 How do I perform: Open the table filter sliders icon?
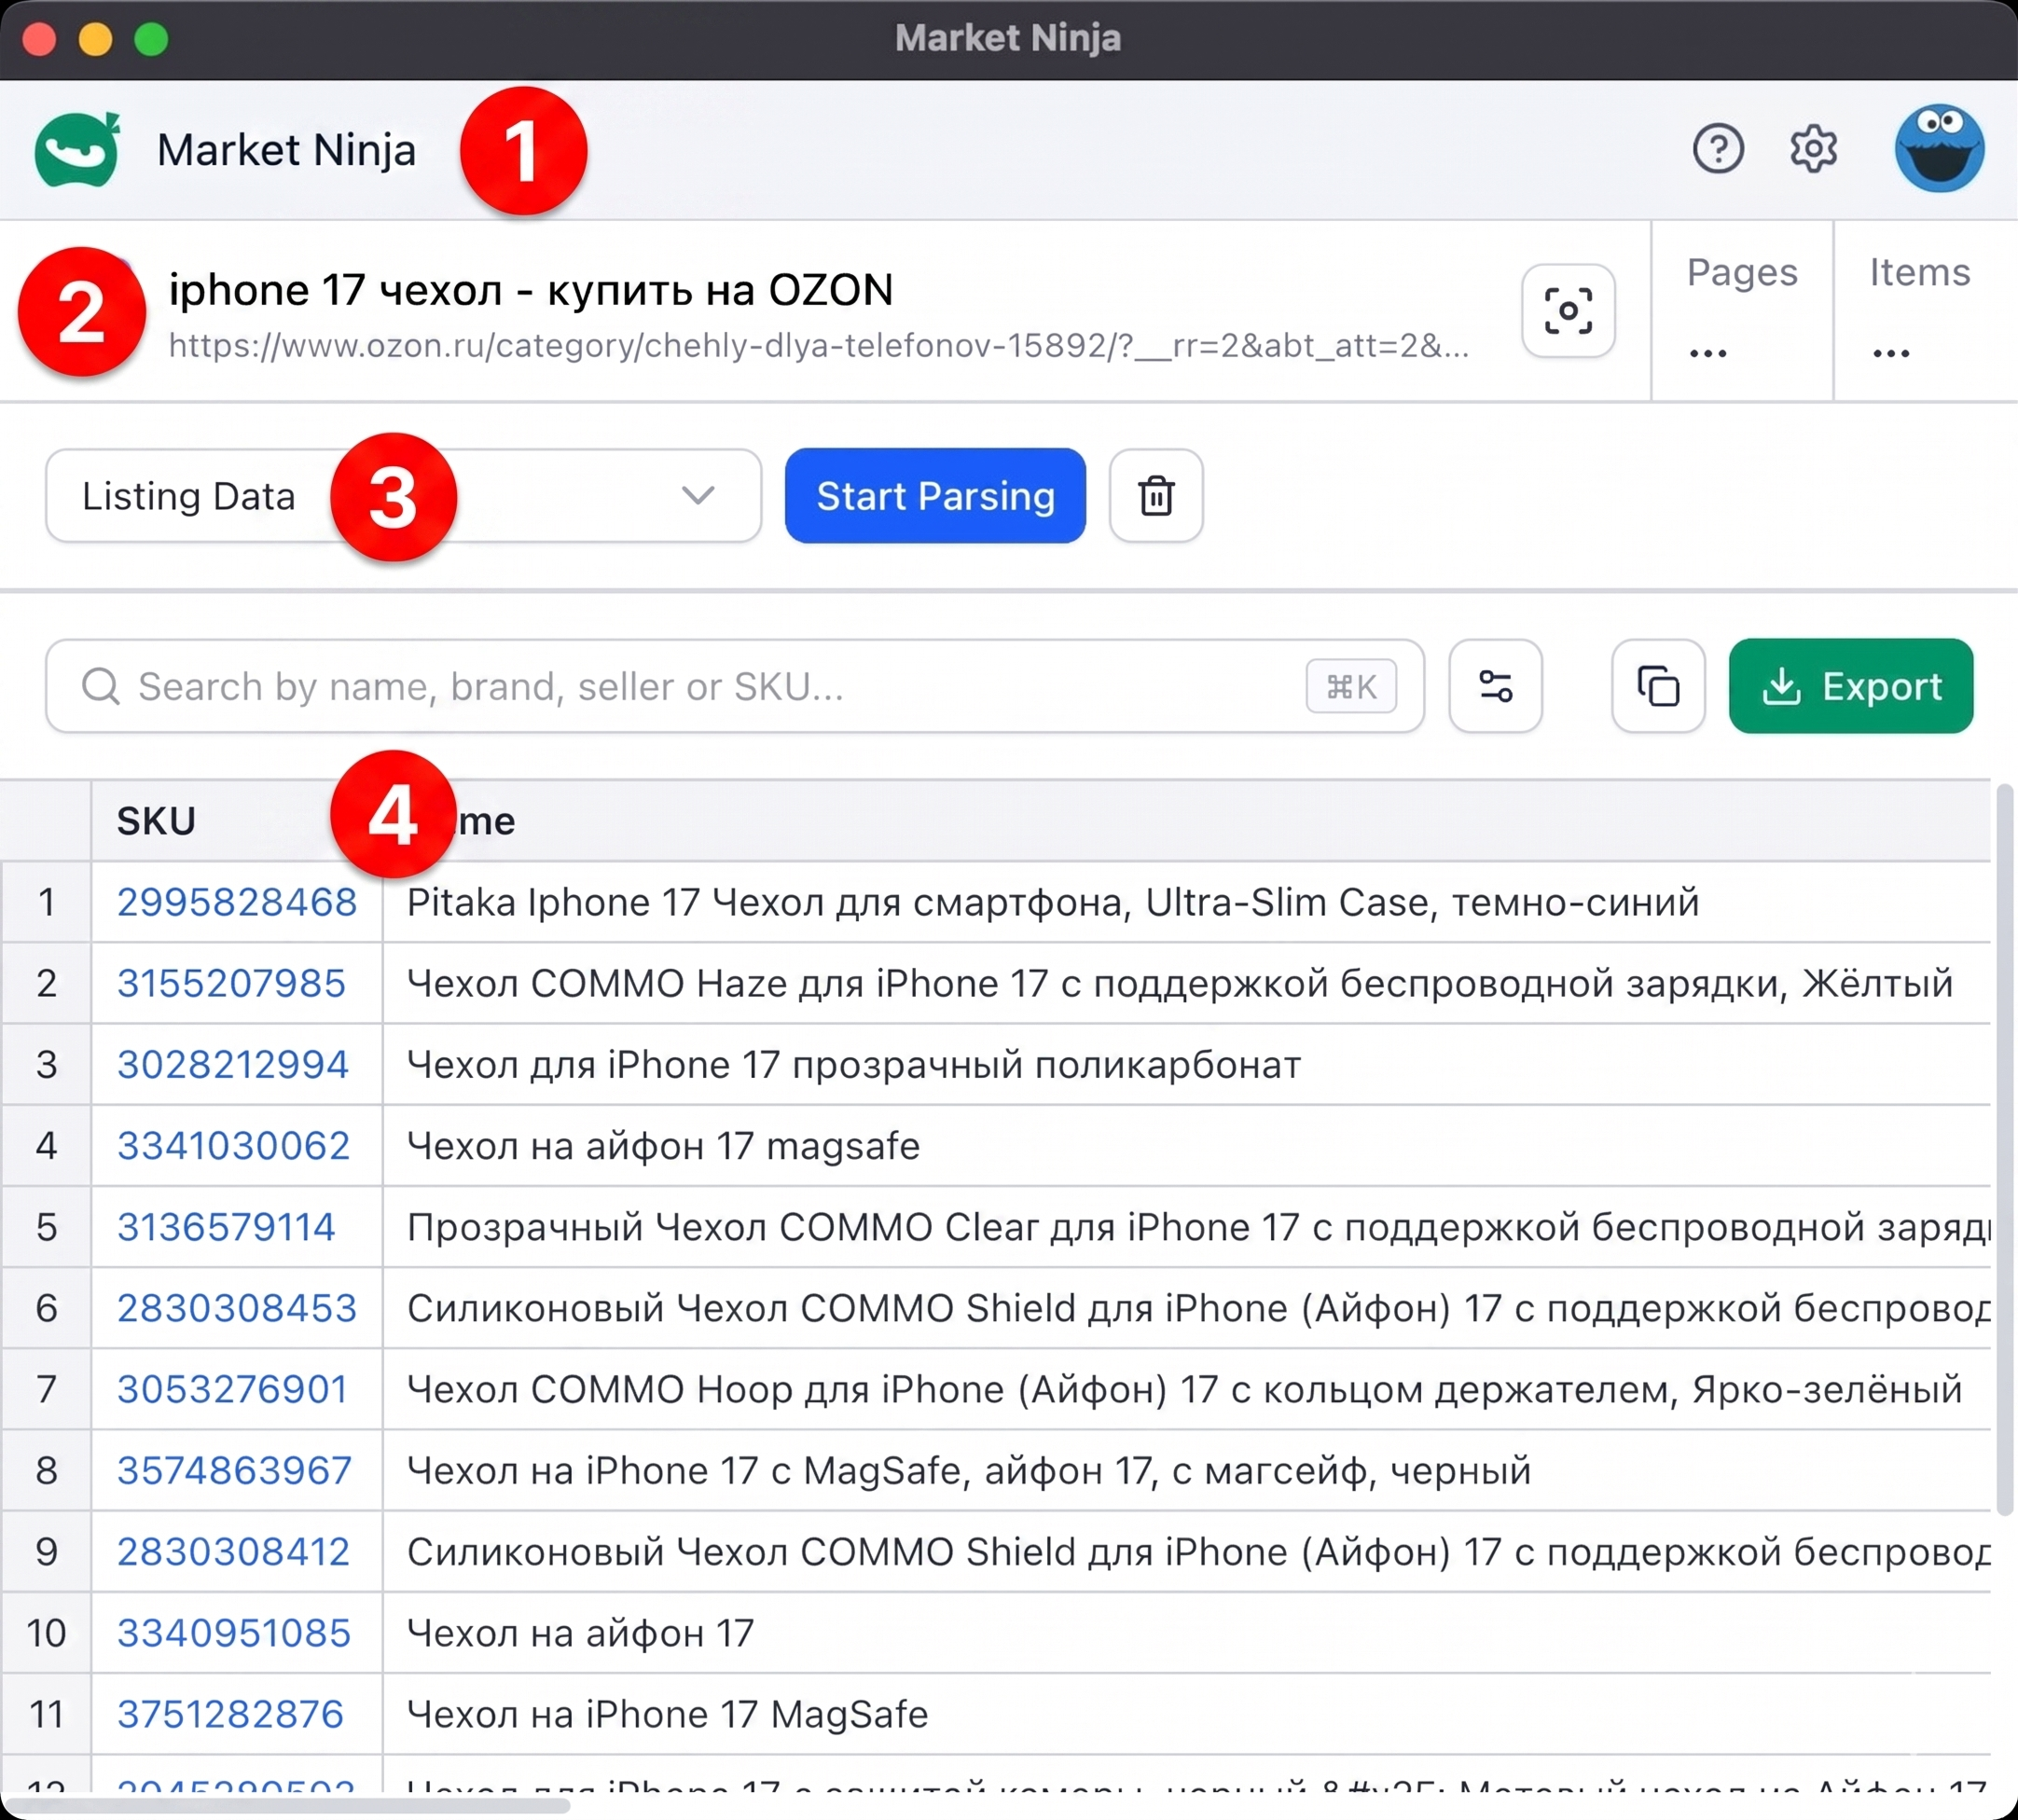(x=1495, y=686)
